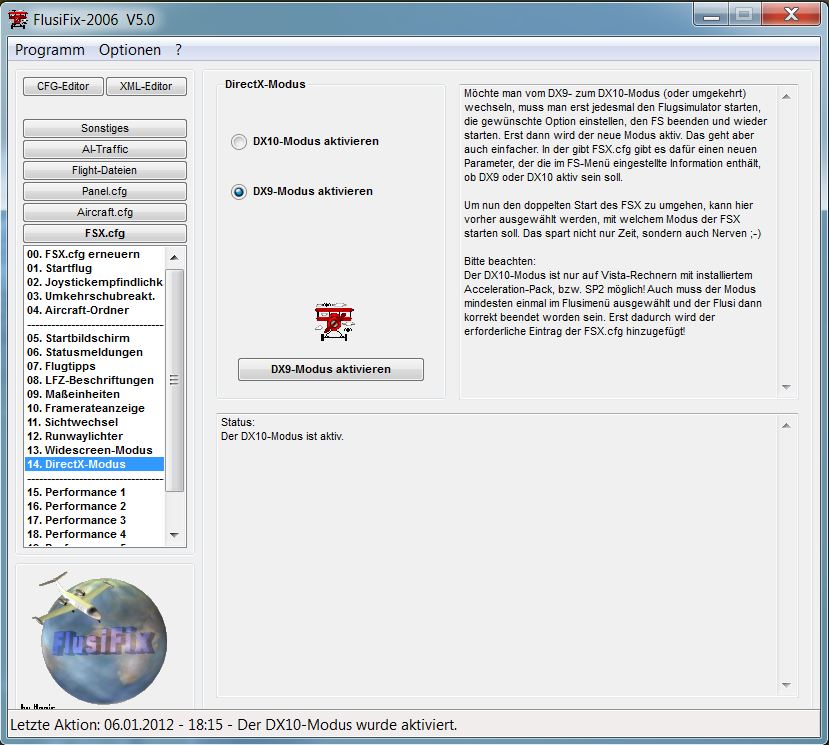Click the large DX9-Modus aktivieren button
Image resolution: width=829 pixels, height=745 pixels.
[331, 369]
